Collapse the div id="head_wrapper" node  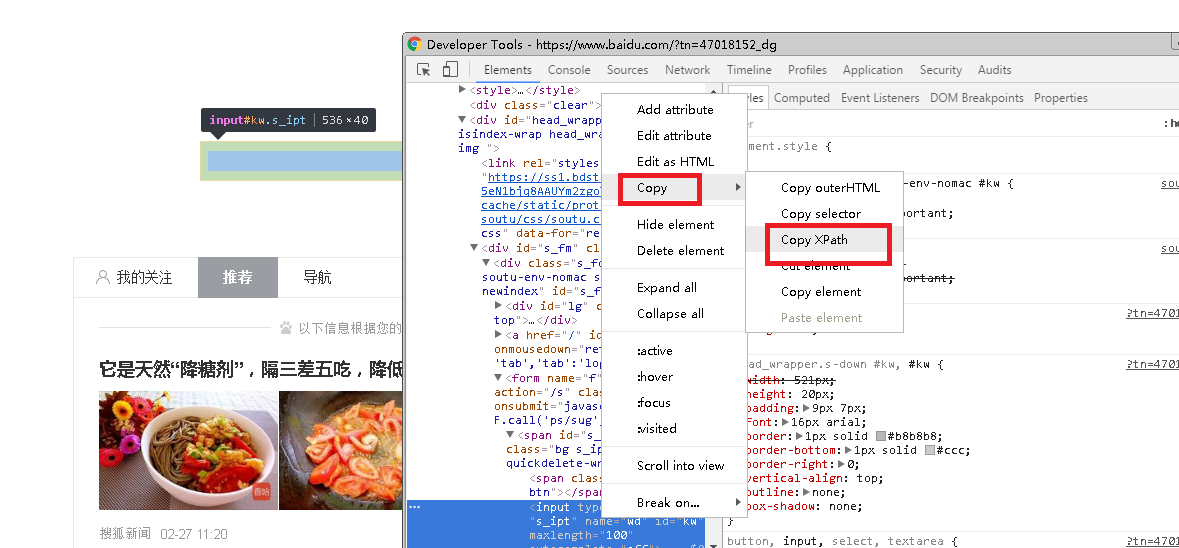(462, 120)
